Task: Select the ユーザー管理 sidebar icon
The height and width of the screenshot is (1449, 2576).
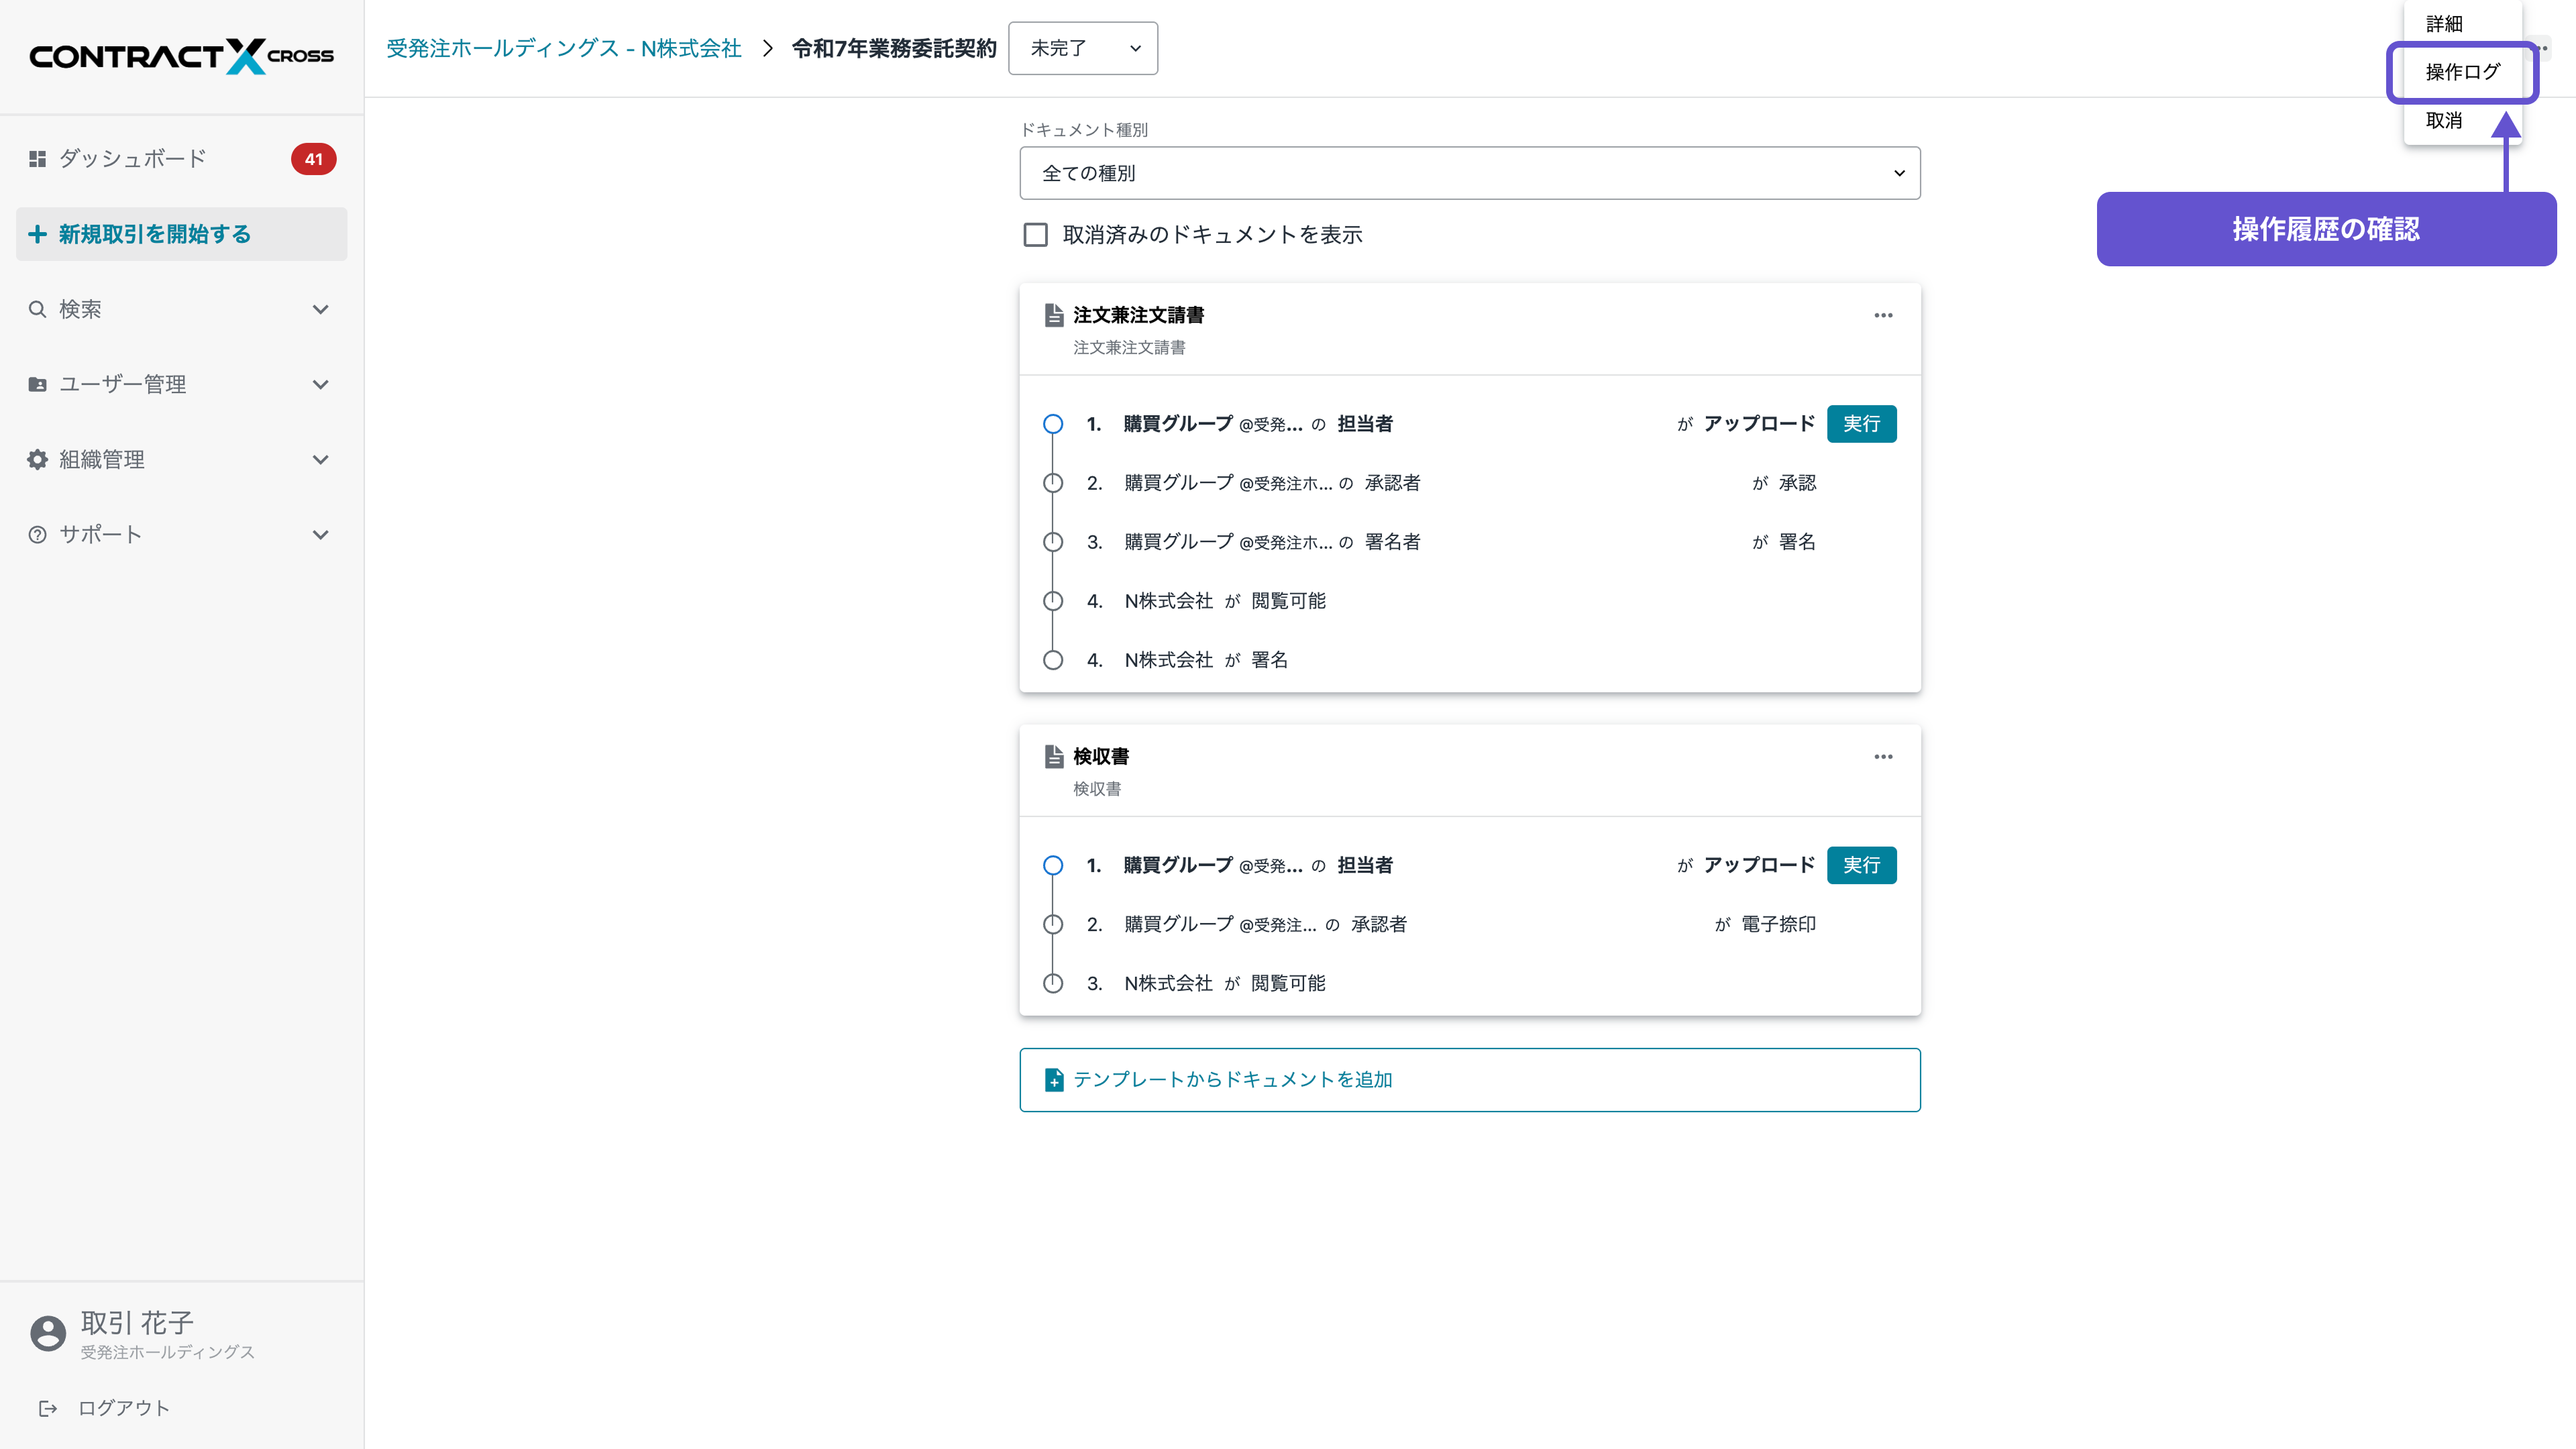Action: pyautogui.click(x=37, y=384)
